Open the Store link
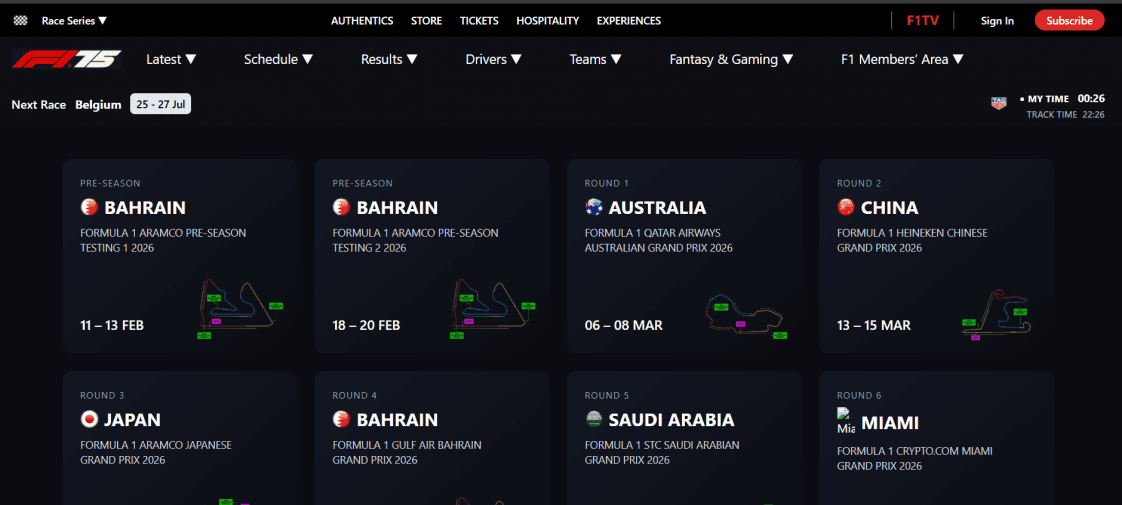This screenshot has width=1122, height=505. click(426, 21)
